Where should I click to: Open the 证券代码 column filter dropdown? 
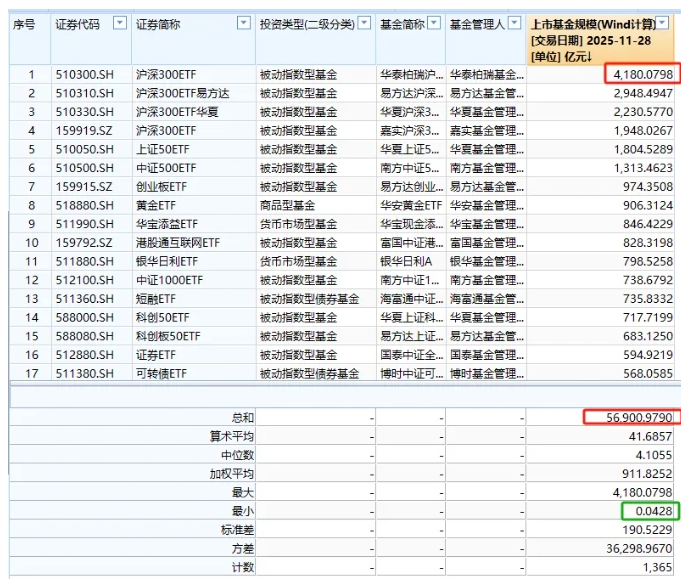point(119,23)
